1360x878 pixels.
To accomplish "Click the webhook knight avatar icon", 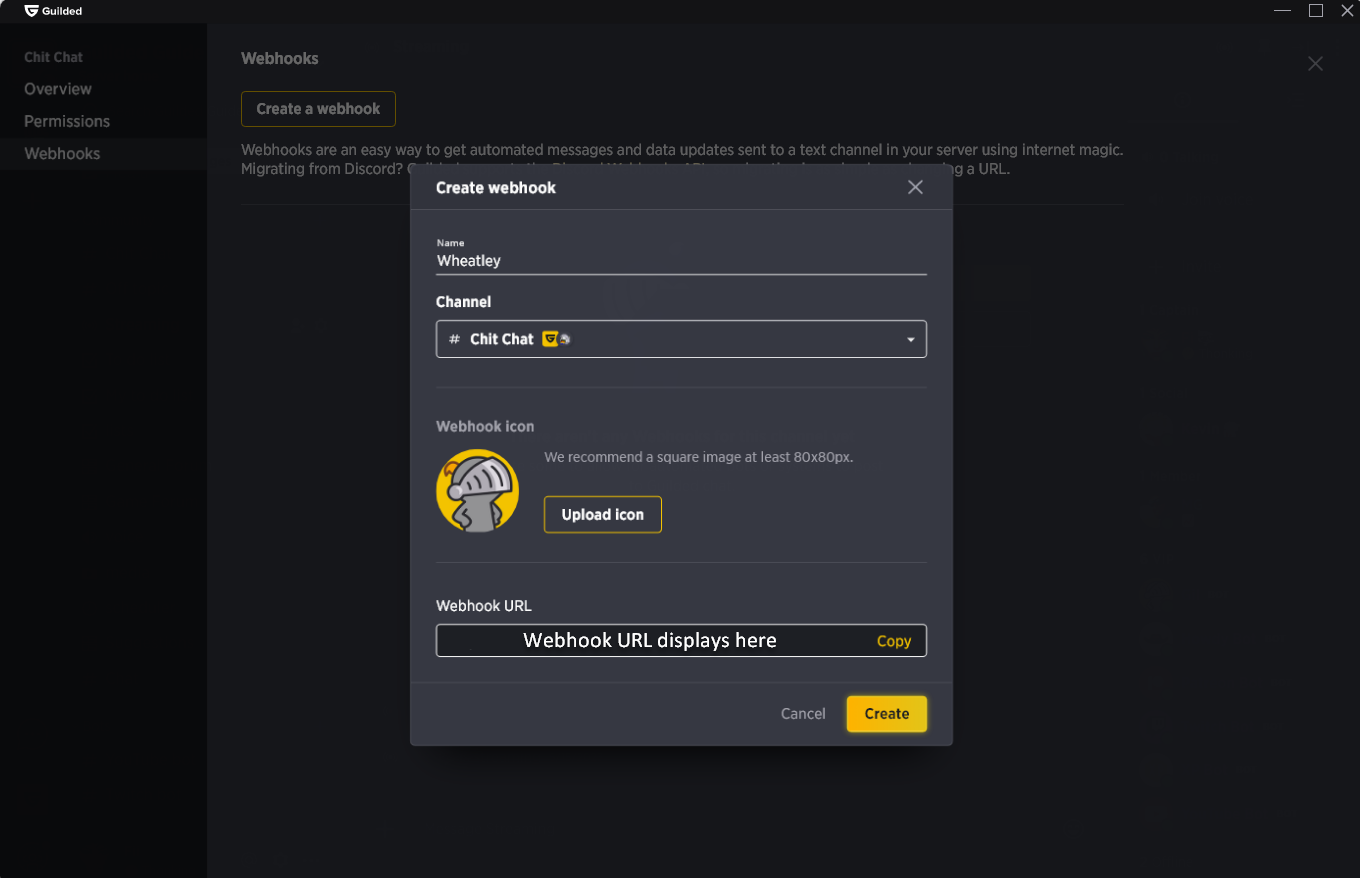I will point(477,490).
